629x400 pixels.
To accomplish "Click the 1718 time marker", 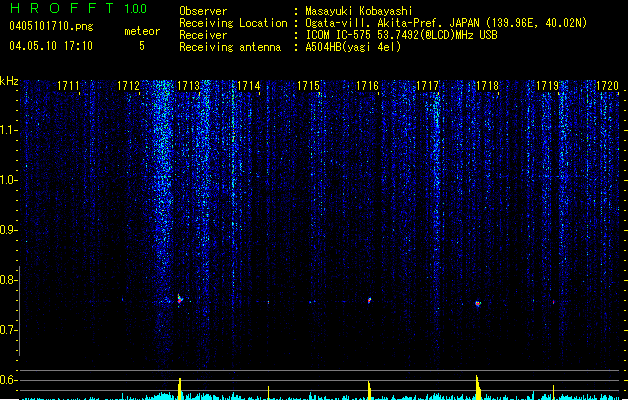I will pos(487,86).
